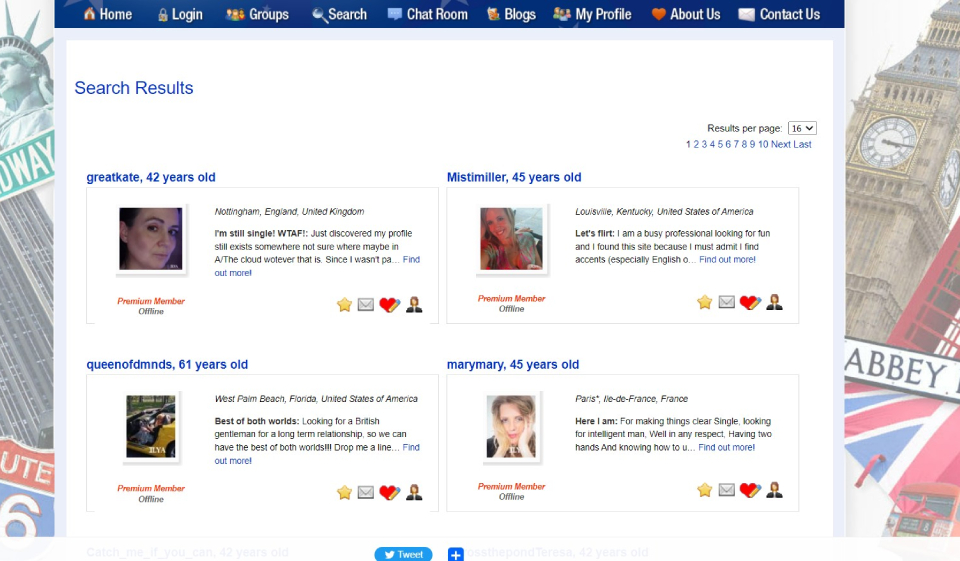Click the blue plus share icon

455,554
